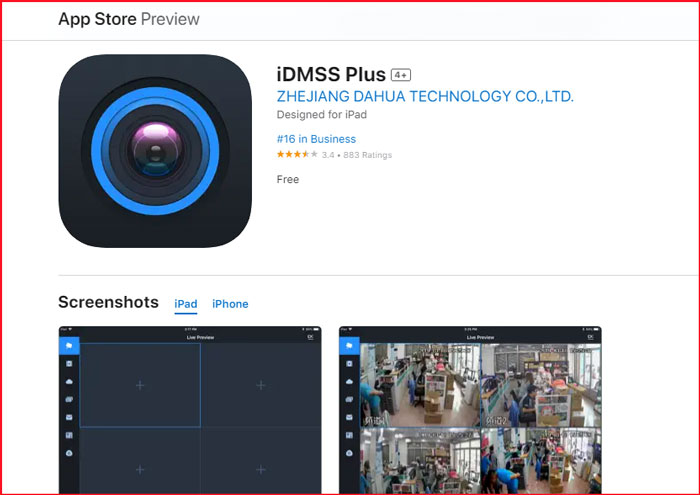Click the bottom-left plus pane in first screenshot

click(x=140, y=460)
